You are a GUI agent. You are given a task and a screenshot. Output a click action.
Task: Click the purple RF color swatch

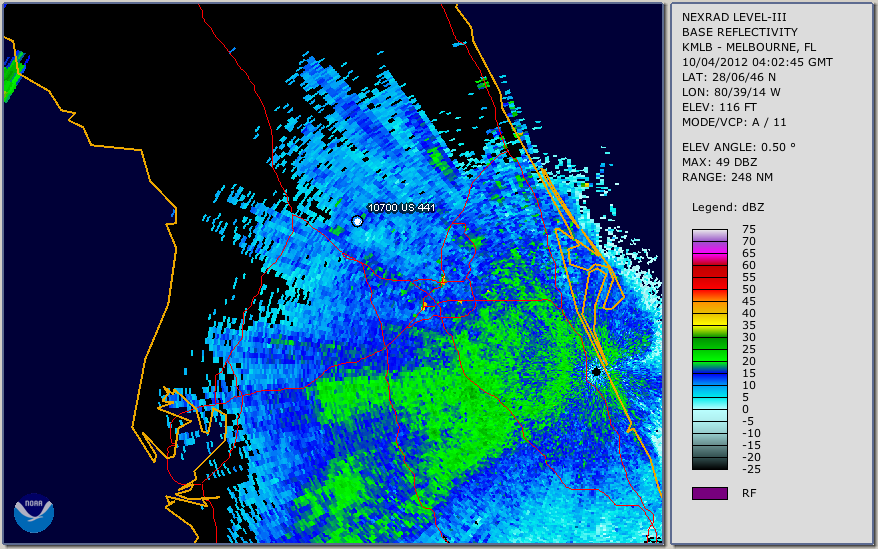pos(709,493)
